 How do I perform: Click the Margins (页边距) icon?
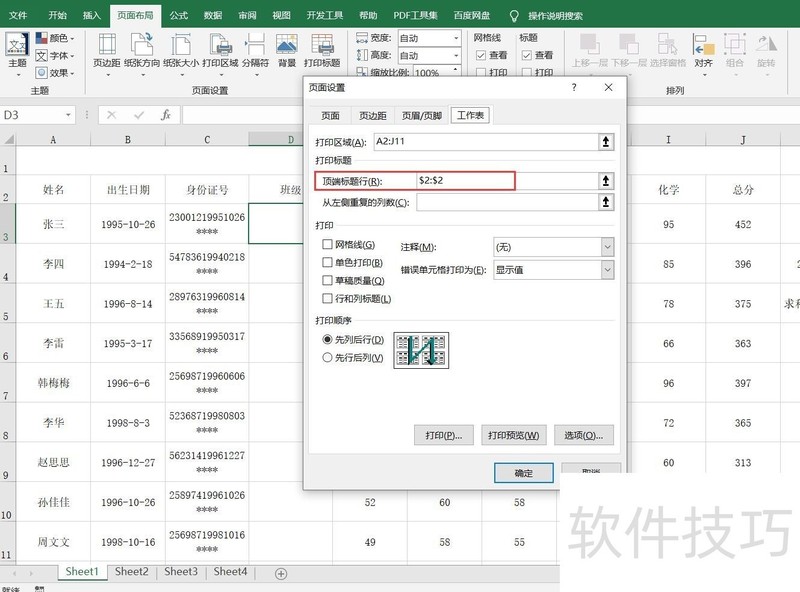coord(107,44)
